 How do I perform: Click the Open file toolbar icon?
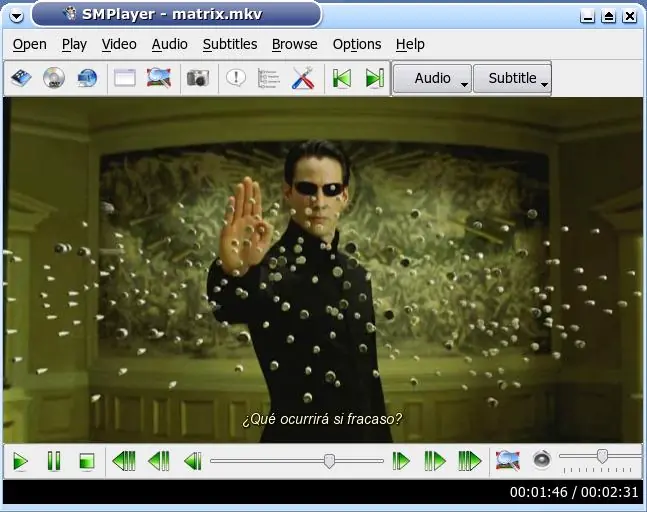[x=21, y=78]
